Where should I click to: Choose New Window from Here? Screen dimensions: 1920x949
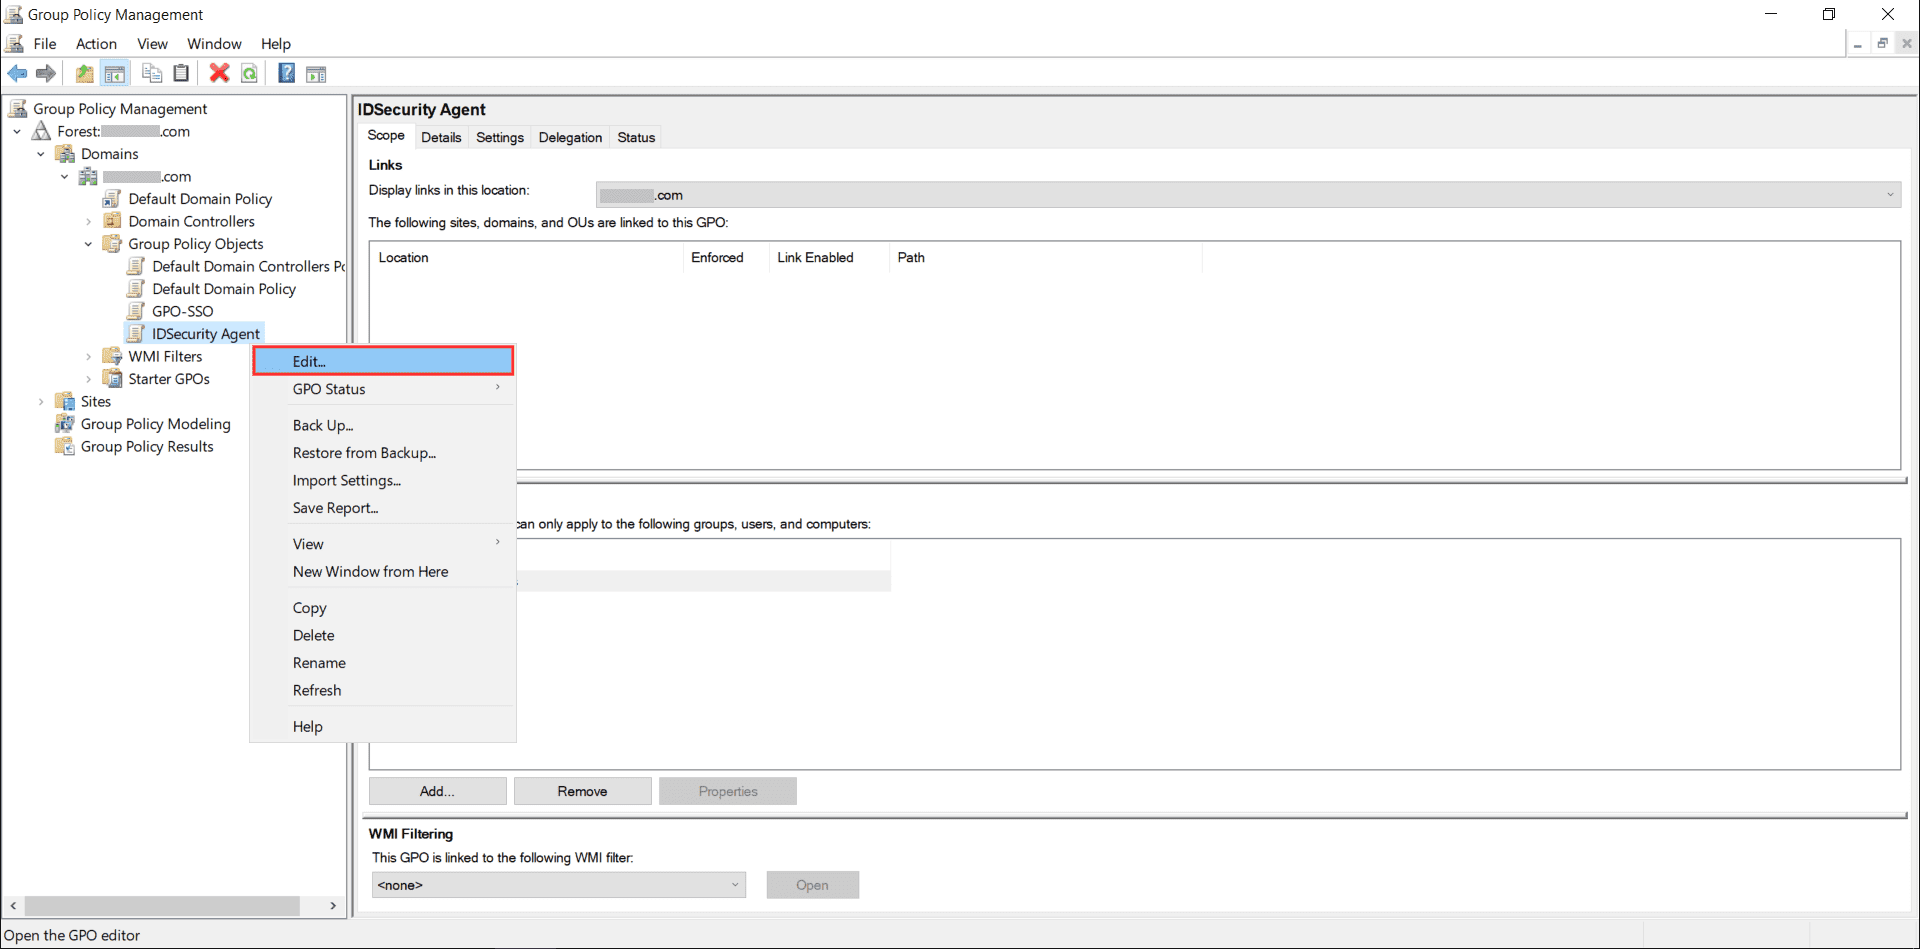point(383,572)
